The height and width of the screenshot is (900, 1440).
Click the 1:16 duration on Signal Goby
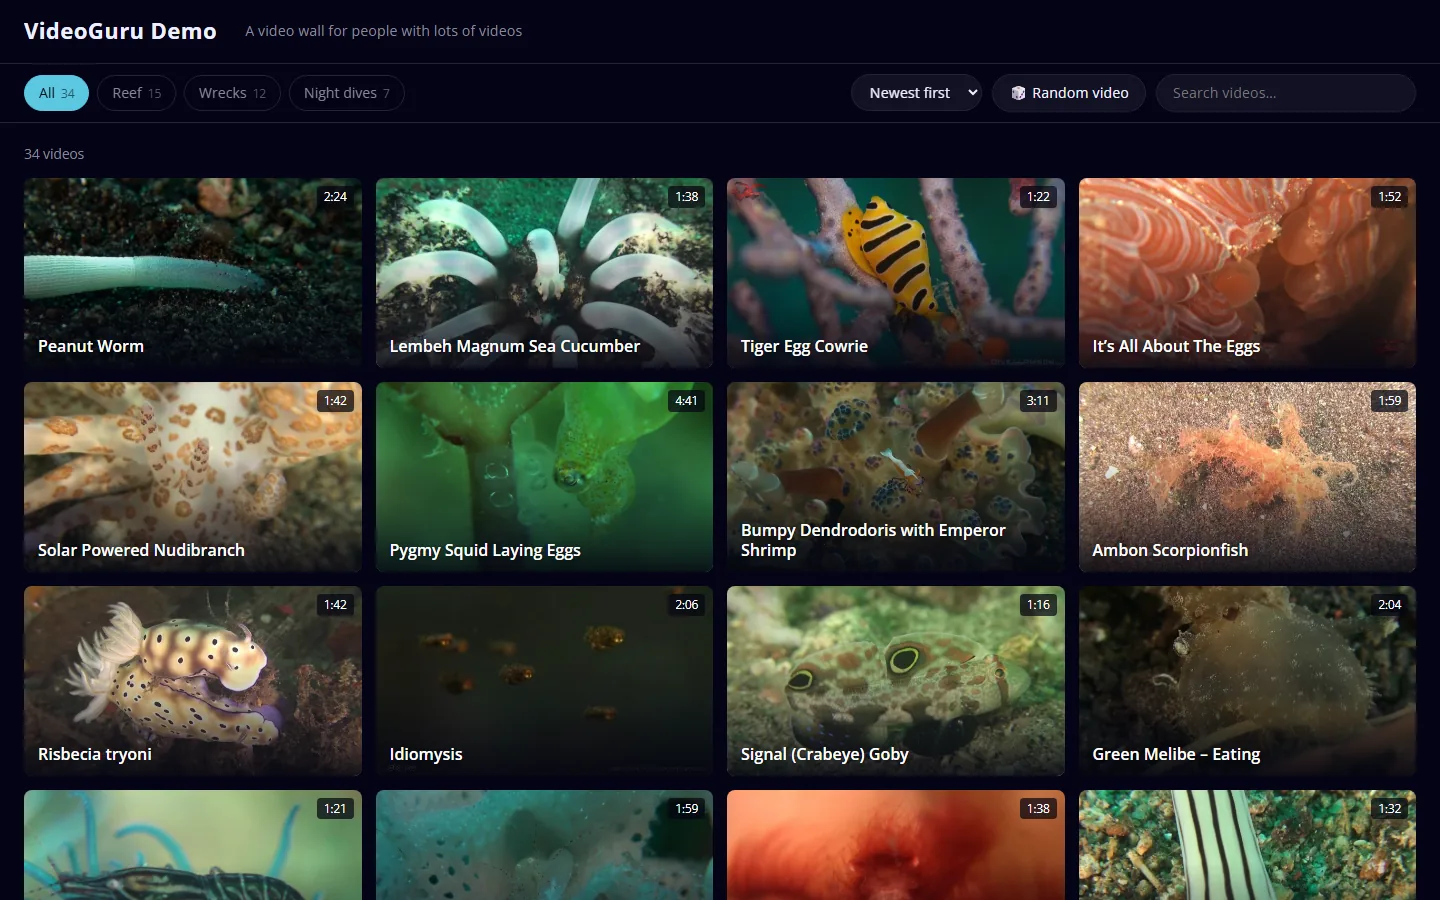[1038, 605]
